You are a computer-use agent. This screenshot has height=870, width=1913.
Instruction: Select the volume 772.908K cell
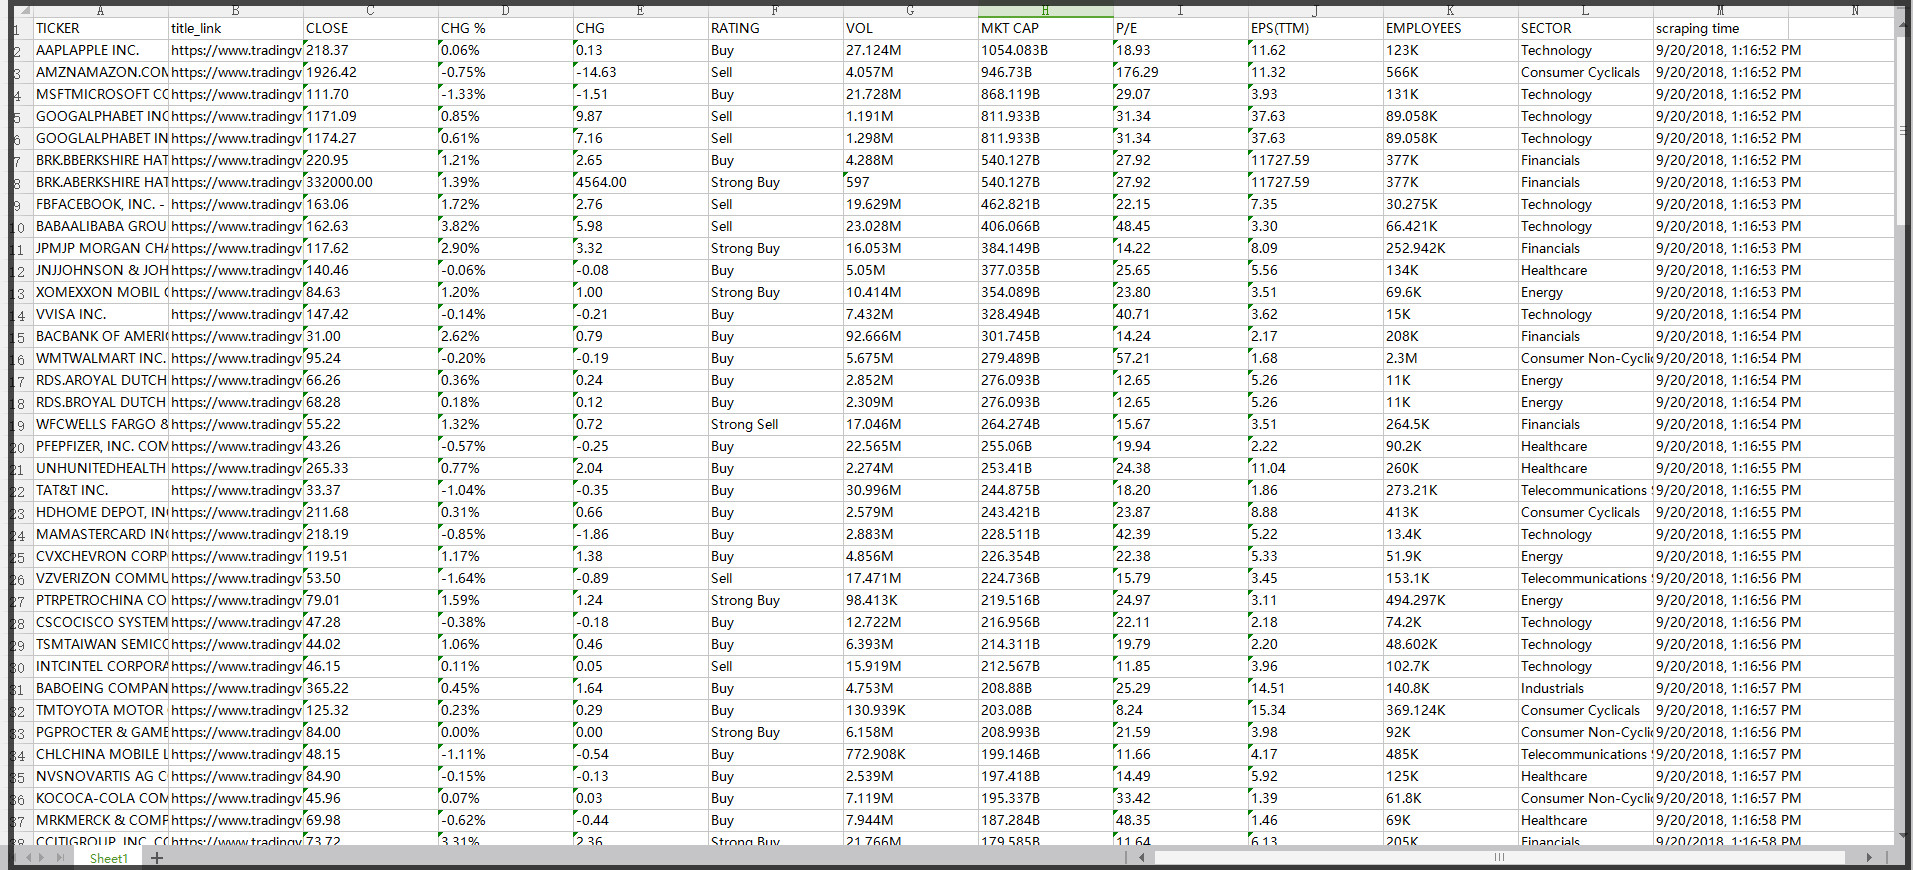910,754
